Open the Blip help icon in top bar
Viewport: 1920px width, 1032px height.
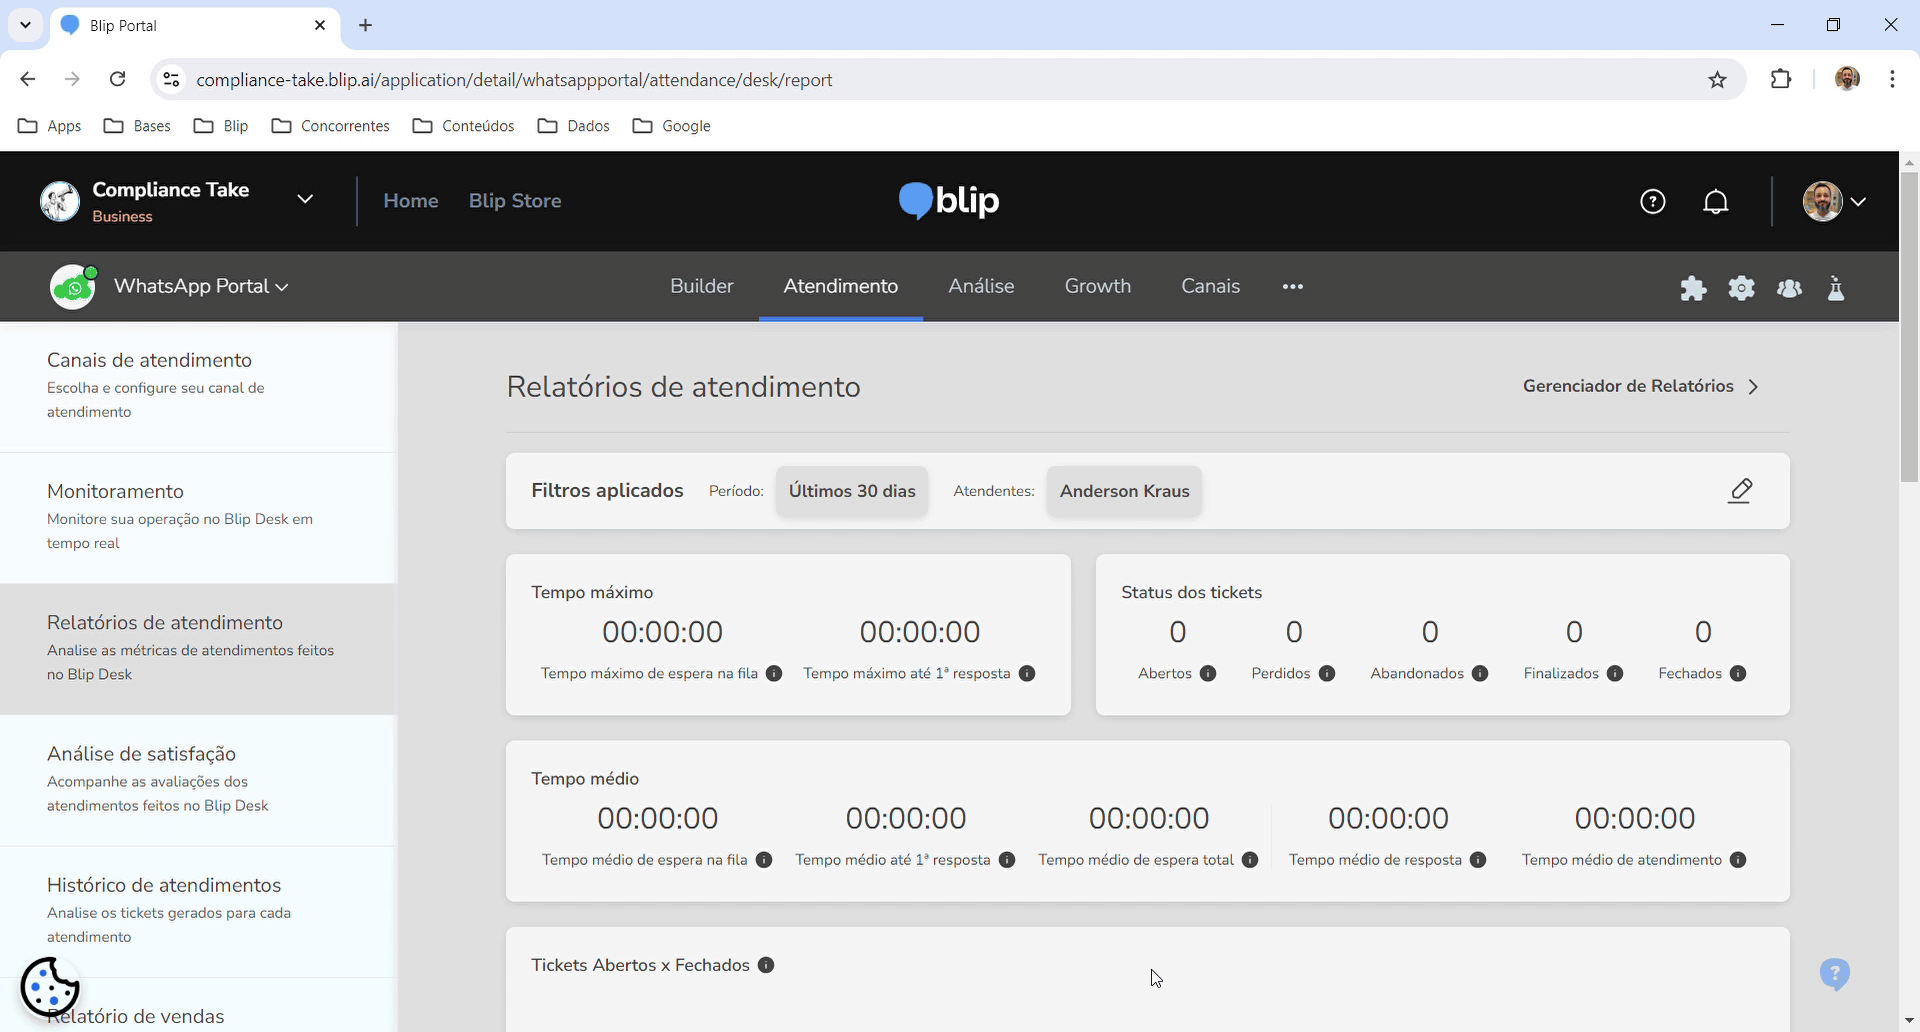point(1653,201)
